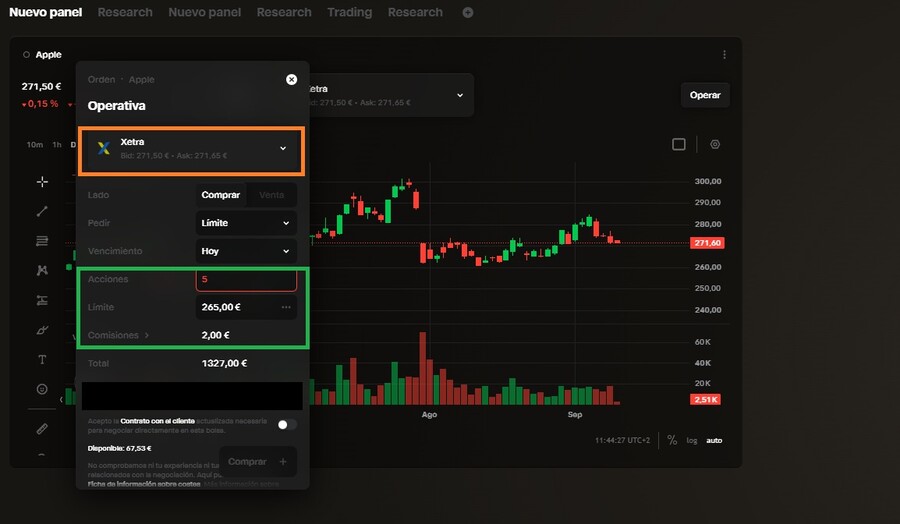The height and width of the screenshot is (524, 900).
Task: Expand the background Xetra dropdown arrow behind the dialog
Action: click(x=460, y=95)
